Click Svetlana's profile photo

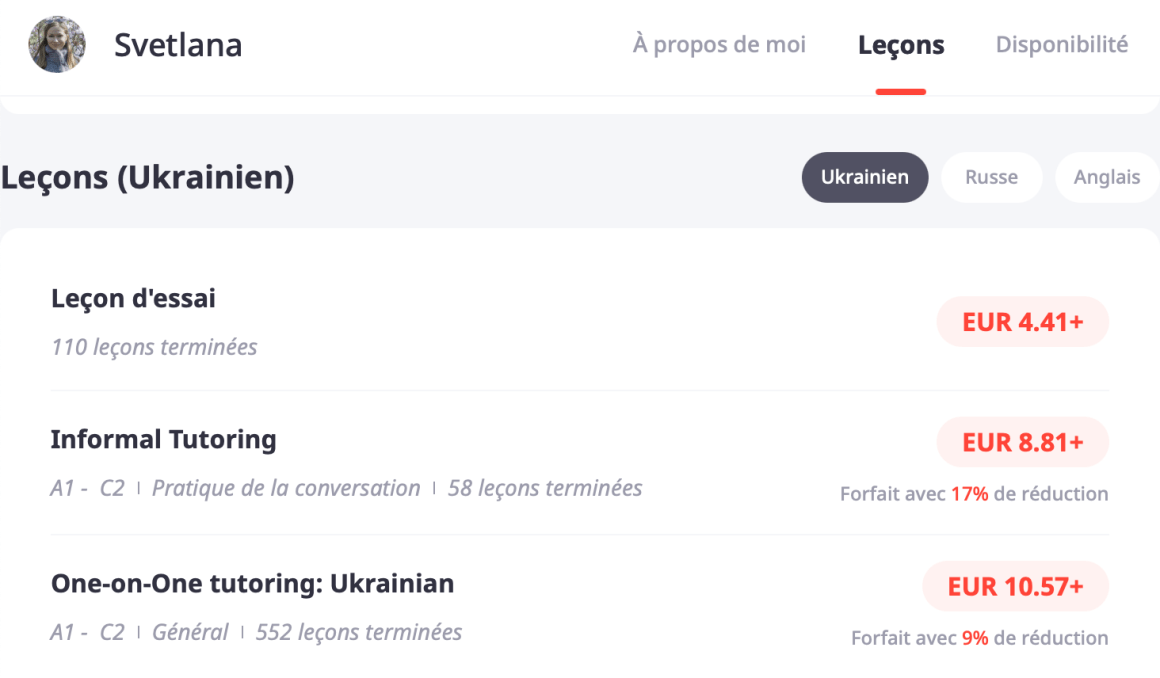click(x=57, y=45)
